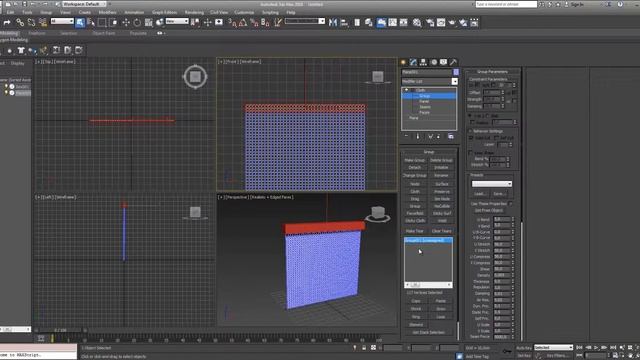Open the Presets dropdown

(x=491, y=184)
